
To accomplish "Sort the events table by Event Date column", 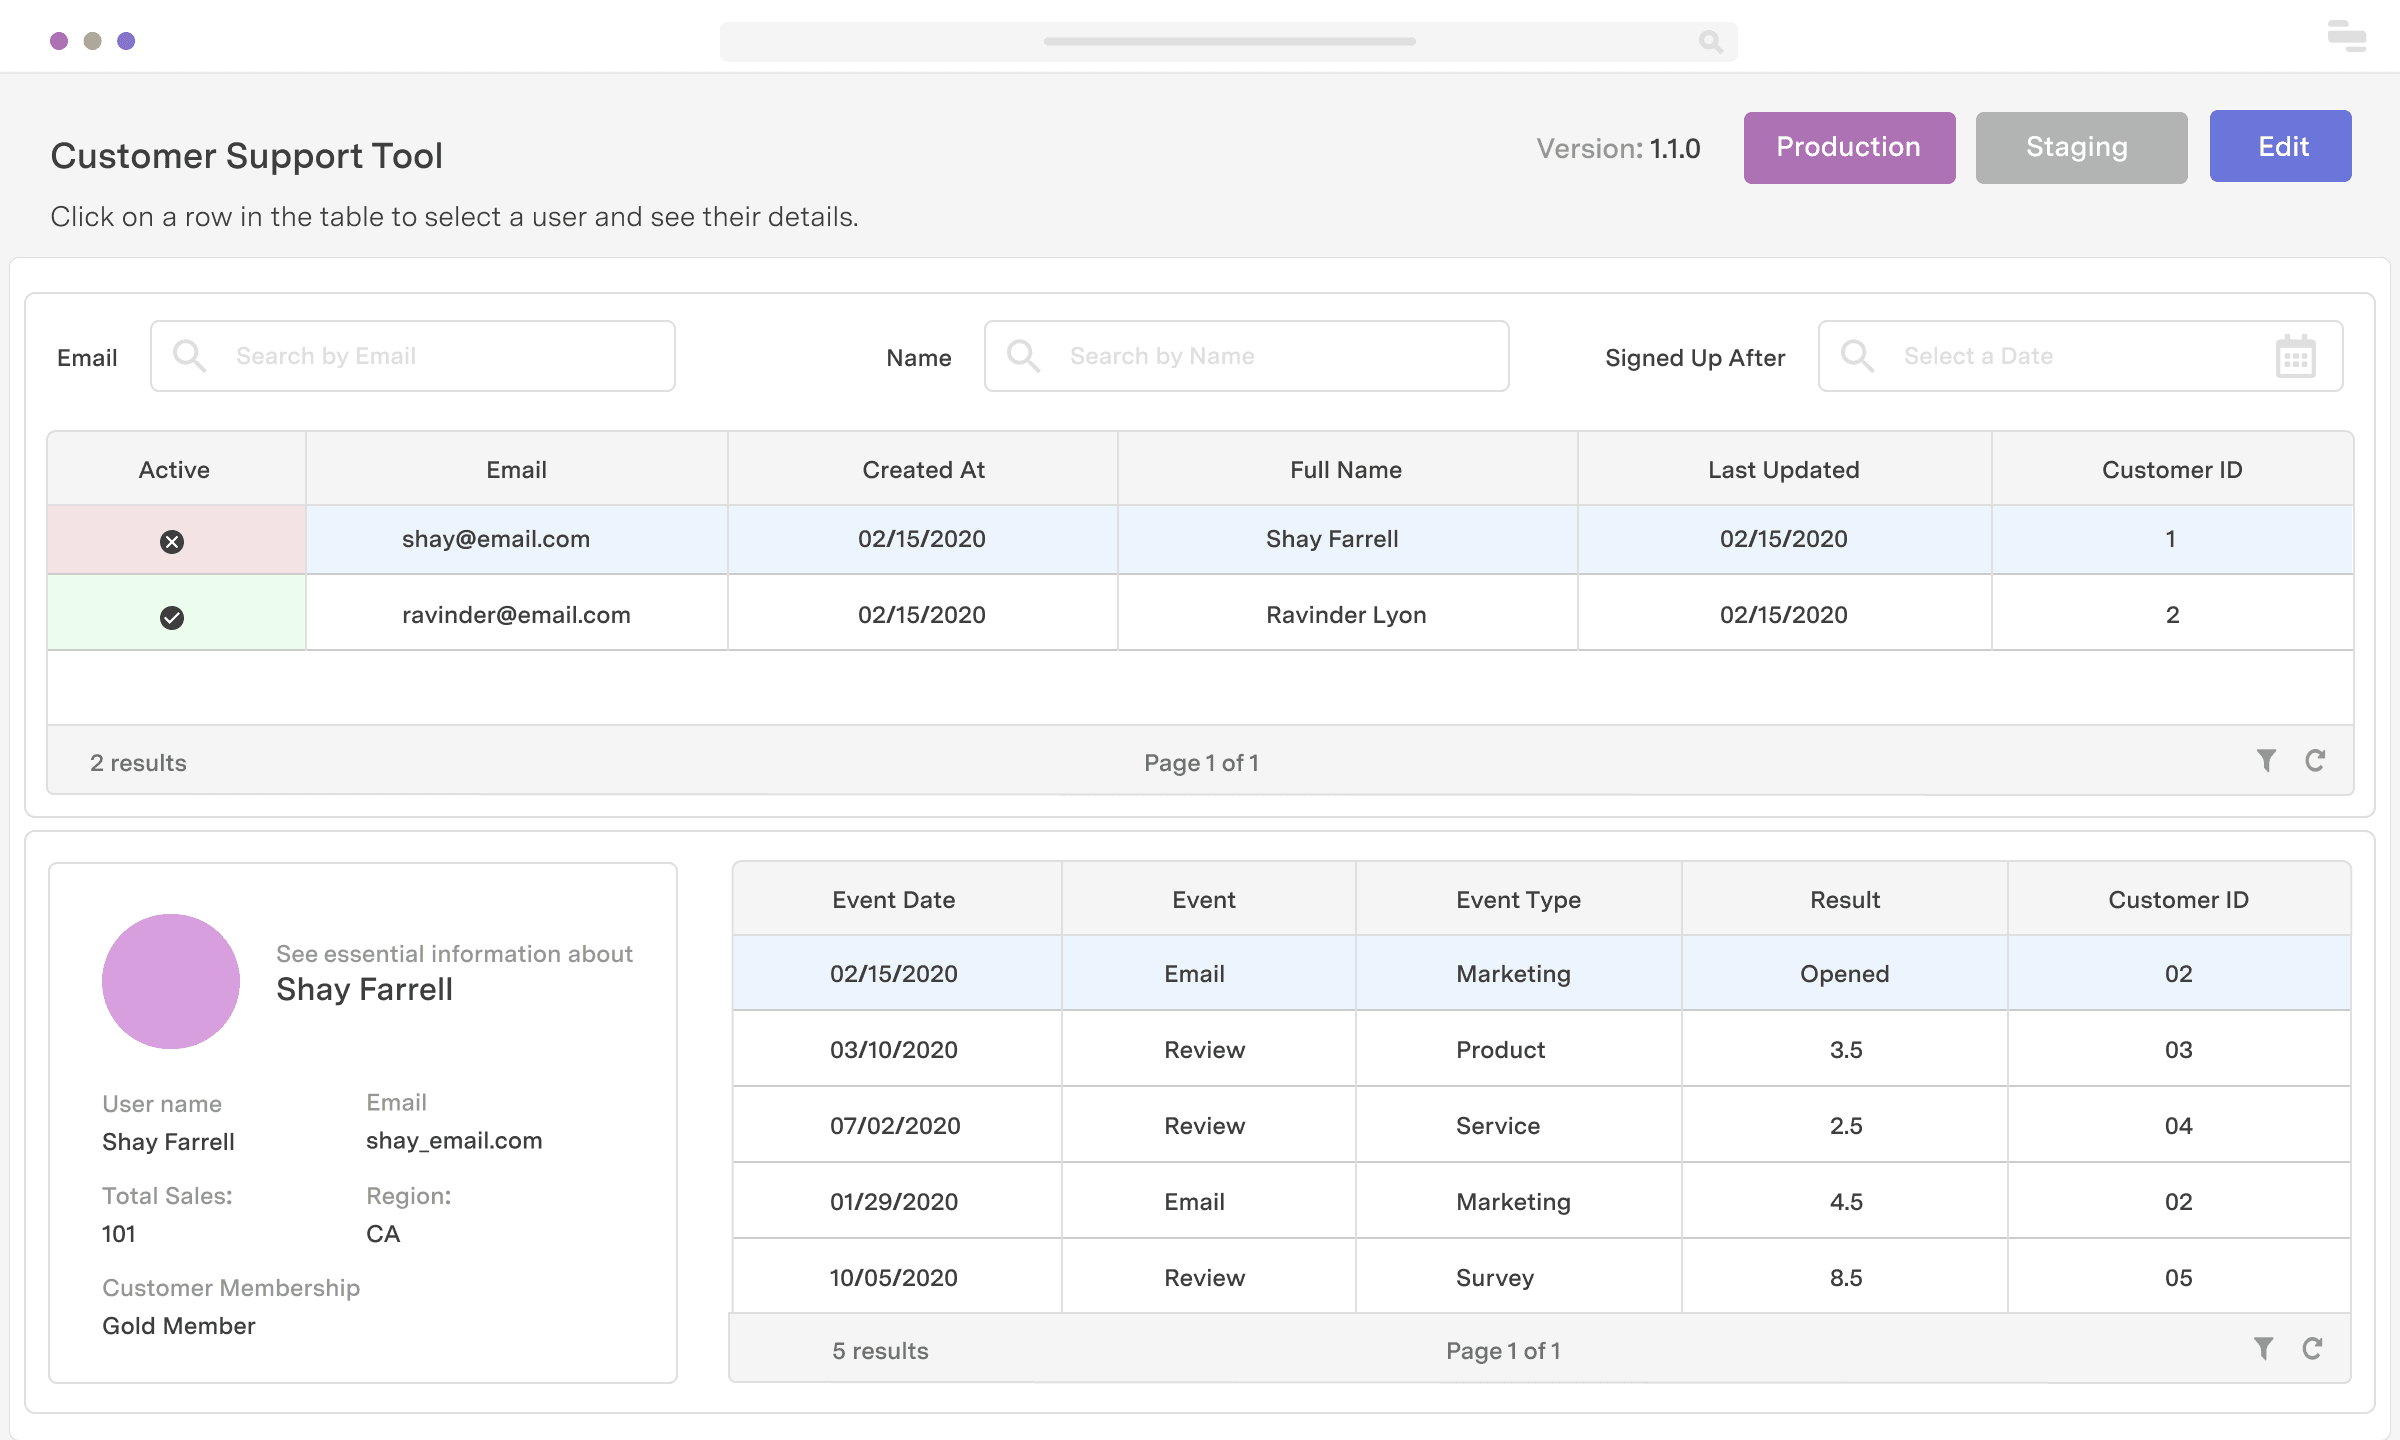I will [x=893, y=899].
